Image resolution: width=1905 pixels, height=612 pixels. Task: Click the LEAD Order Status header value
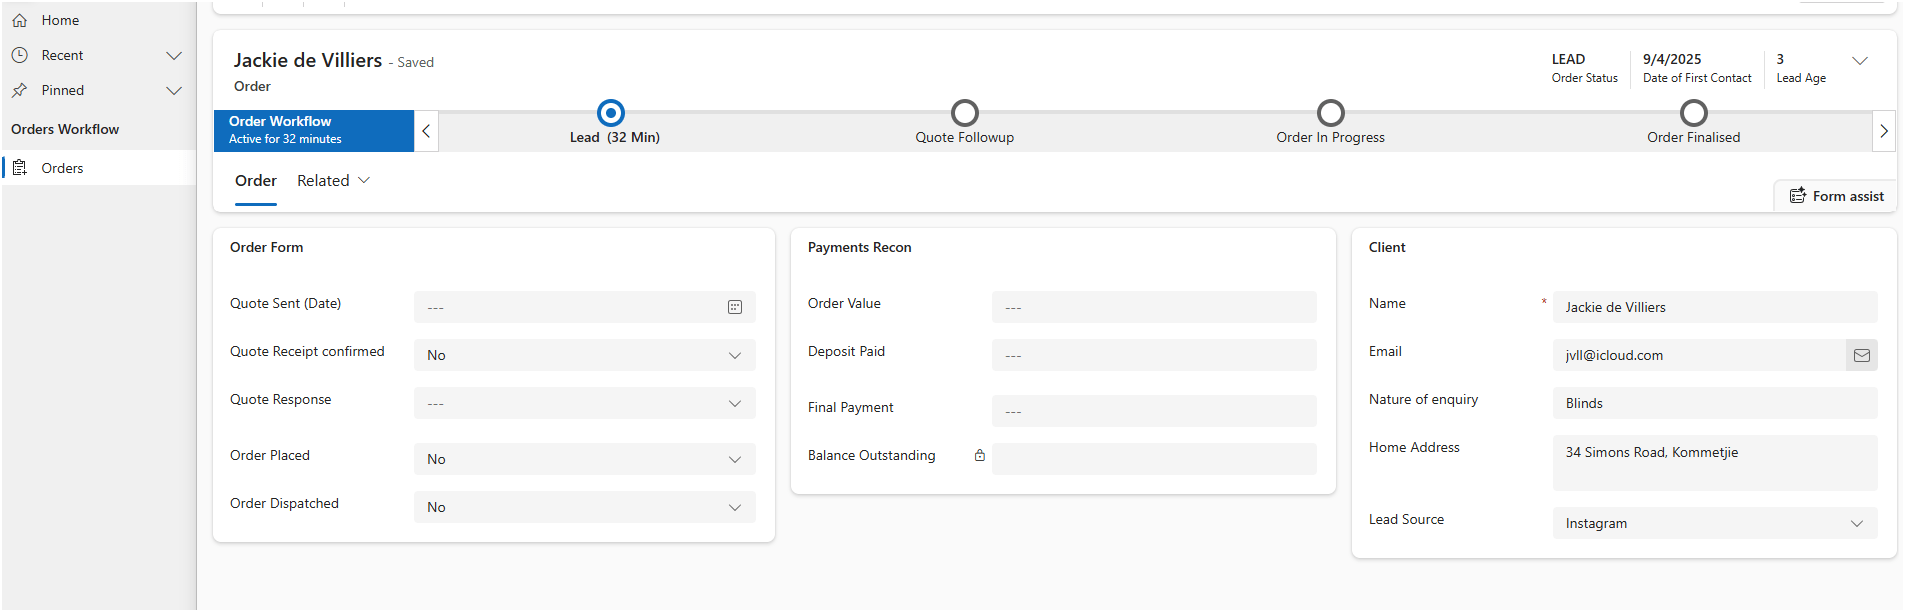1568,59
